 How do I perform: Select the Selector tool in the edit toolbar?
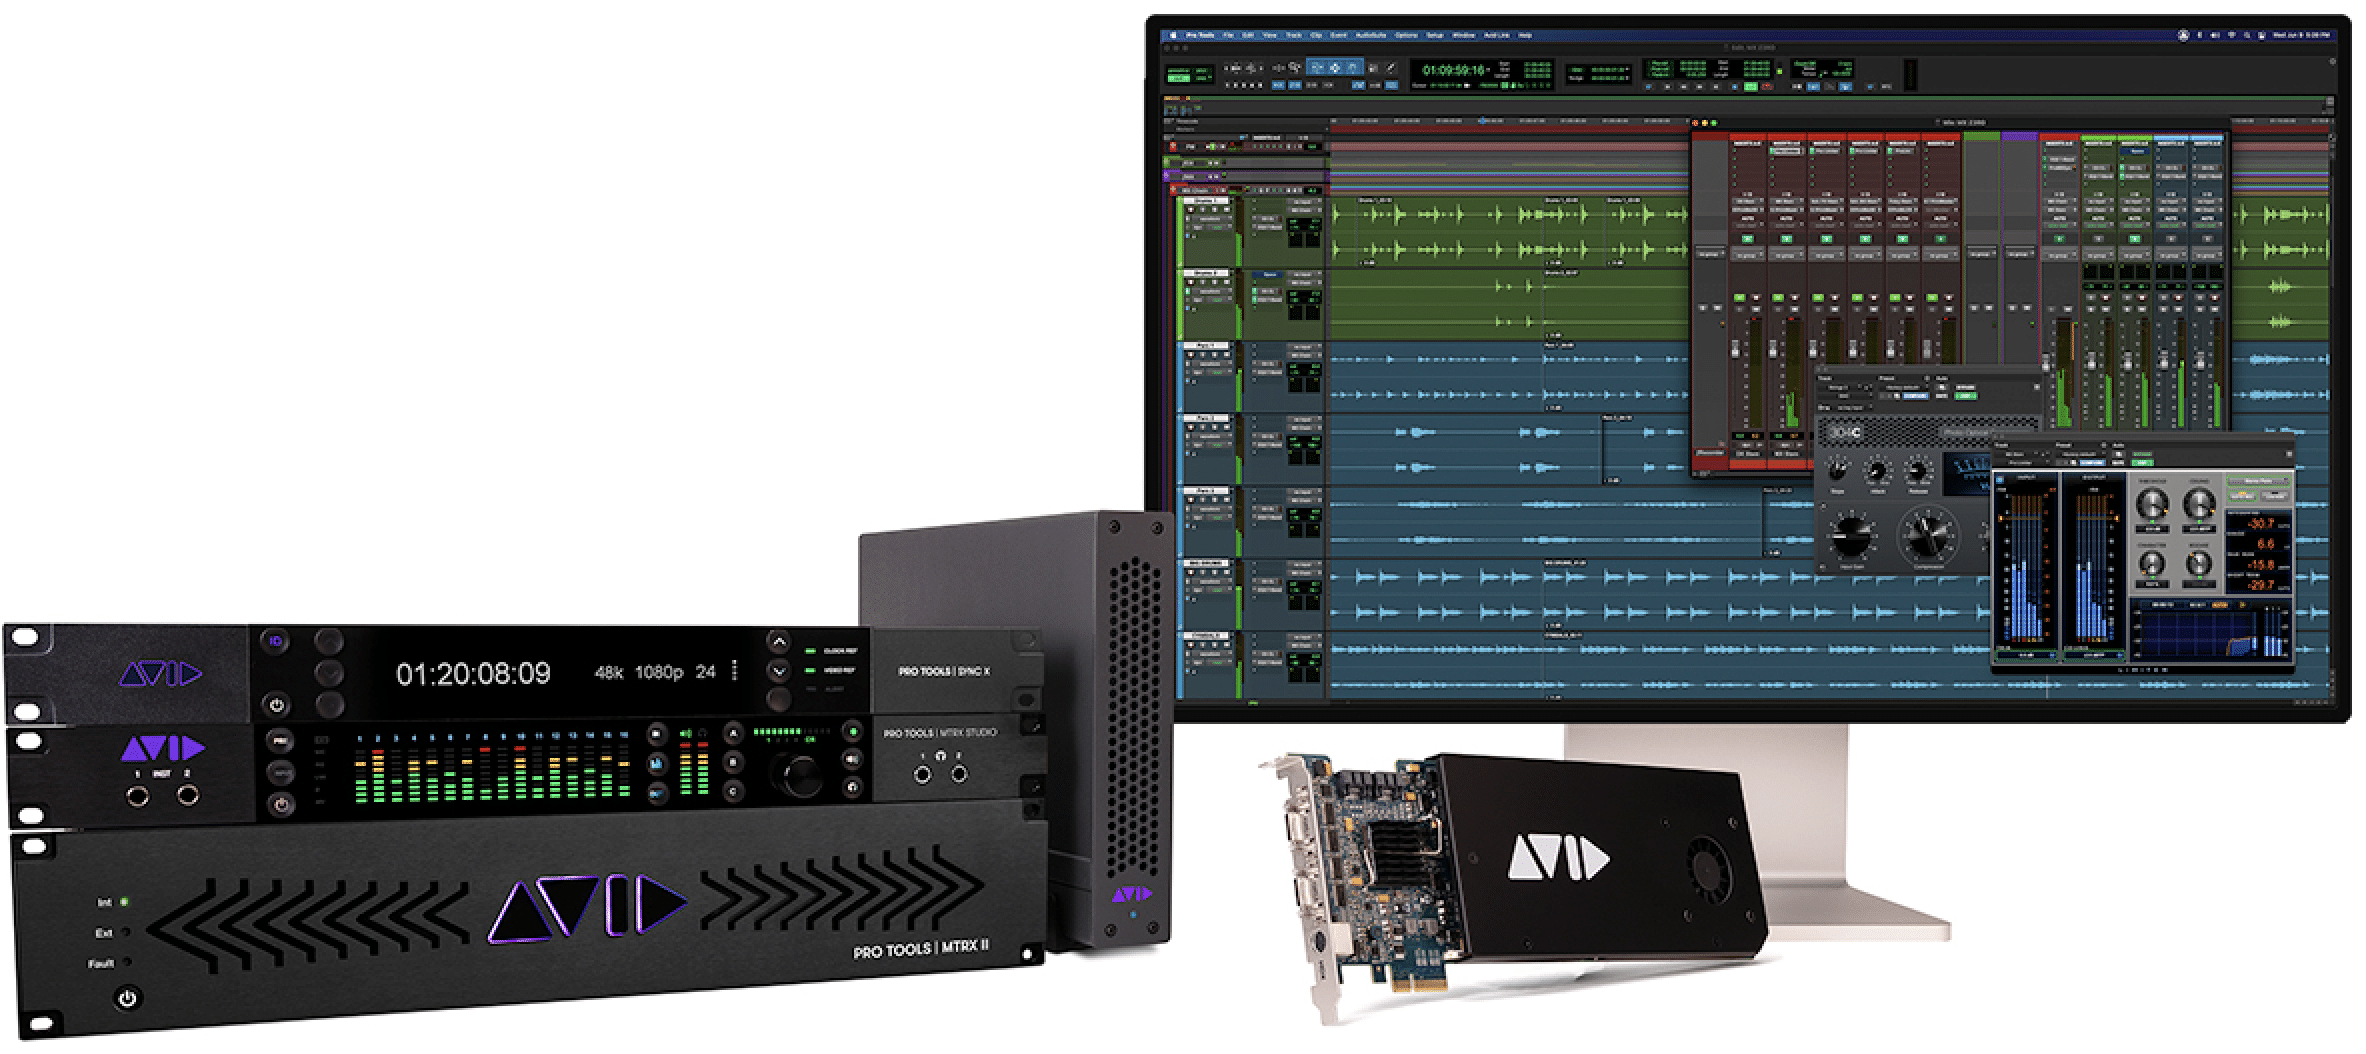(x=1335, y=67)
